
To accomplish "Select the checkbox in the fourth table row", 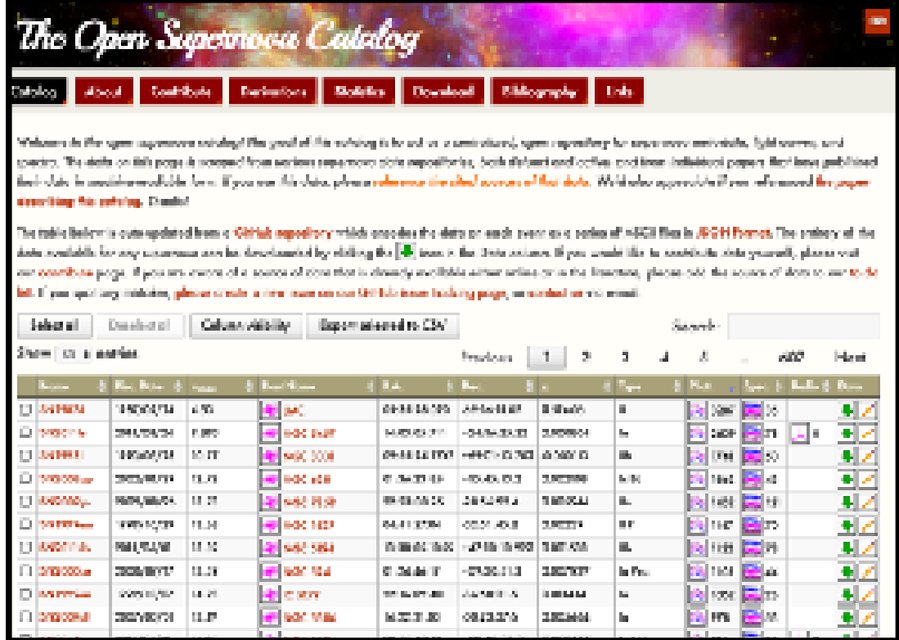I will pos(26,479).
